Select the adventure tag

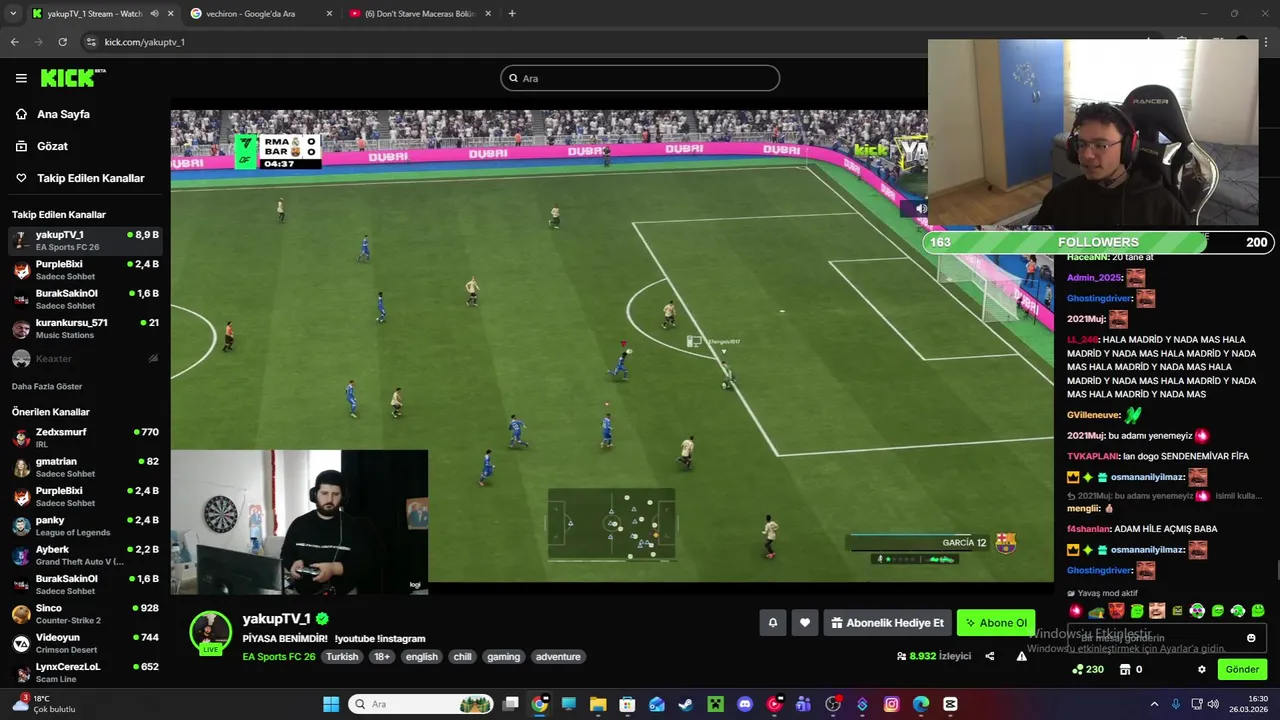[558, 657]
